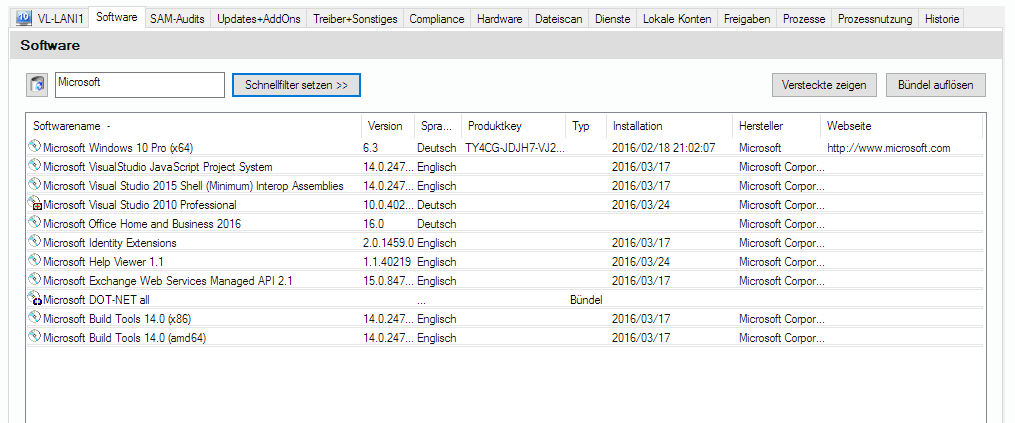Screen dimensions: 1015x423
Task: Open the Historie tab
Action: (942, 19)
